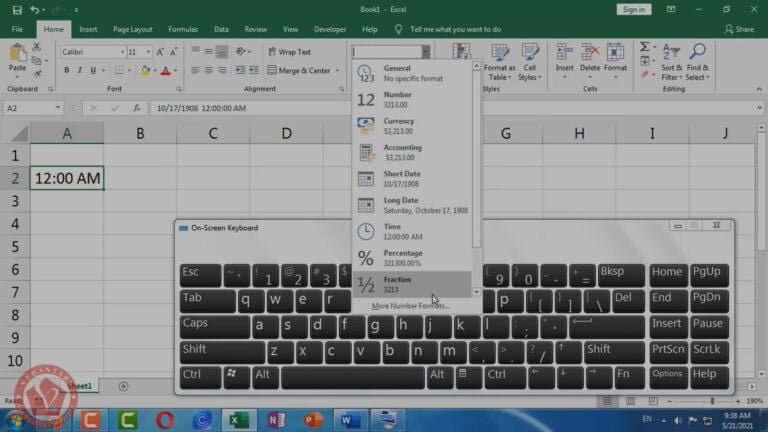
Task: Click the Font Color letter A icon
Action: pos(166,71)
